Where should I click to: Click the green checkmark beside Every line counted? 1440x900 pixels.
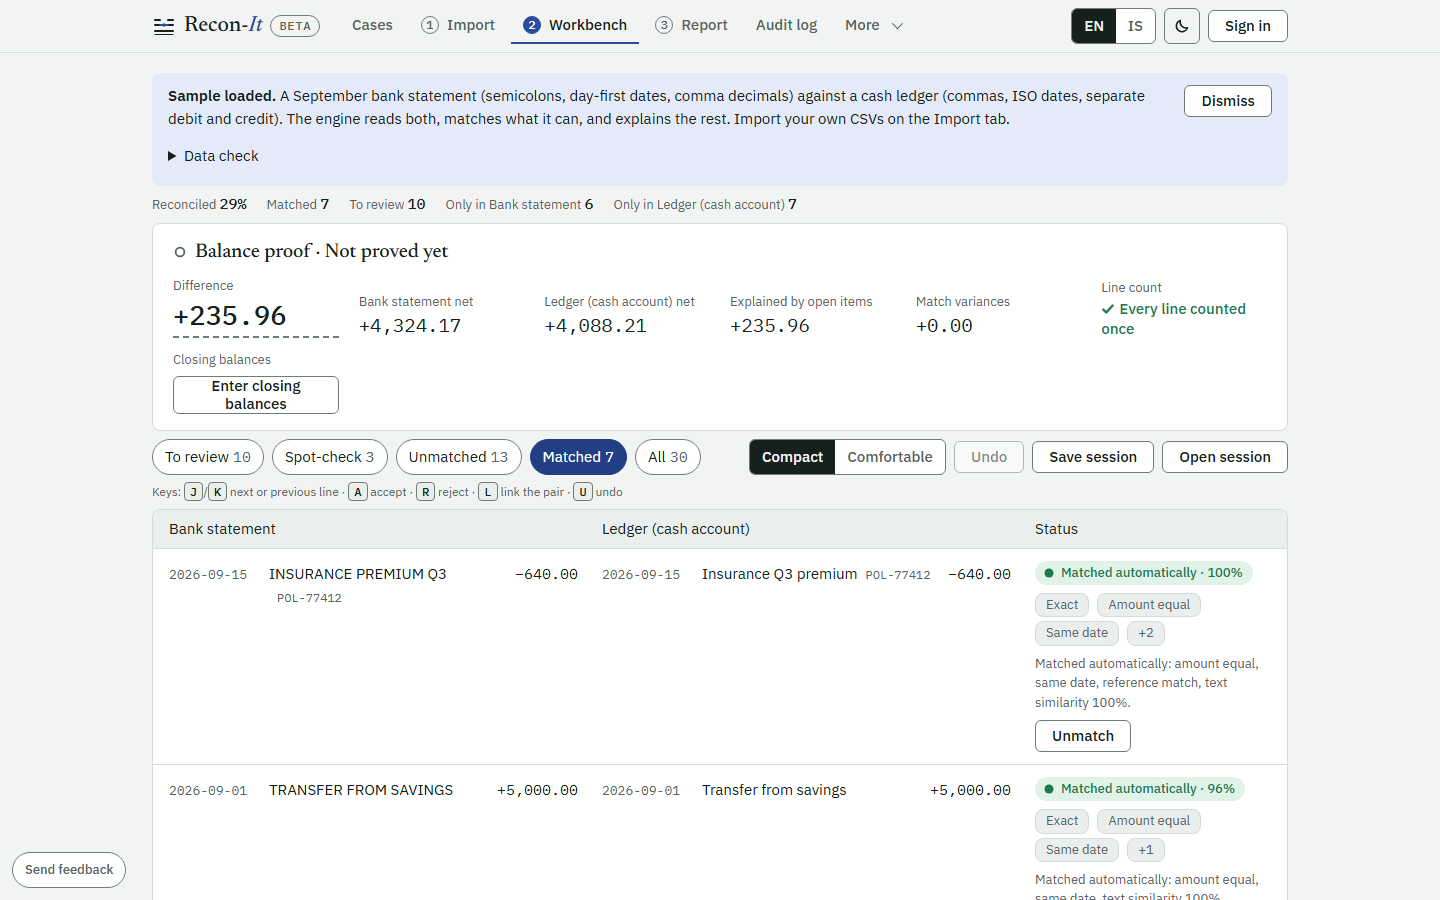click(1108, 309)
